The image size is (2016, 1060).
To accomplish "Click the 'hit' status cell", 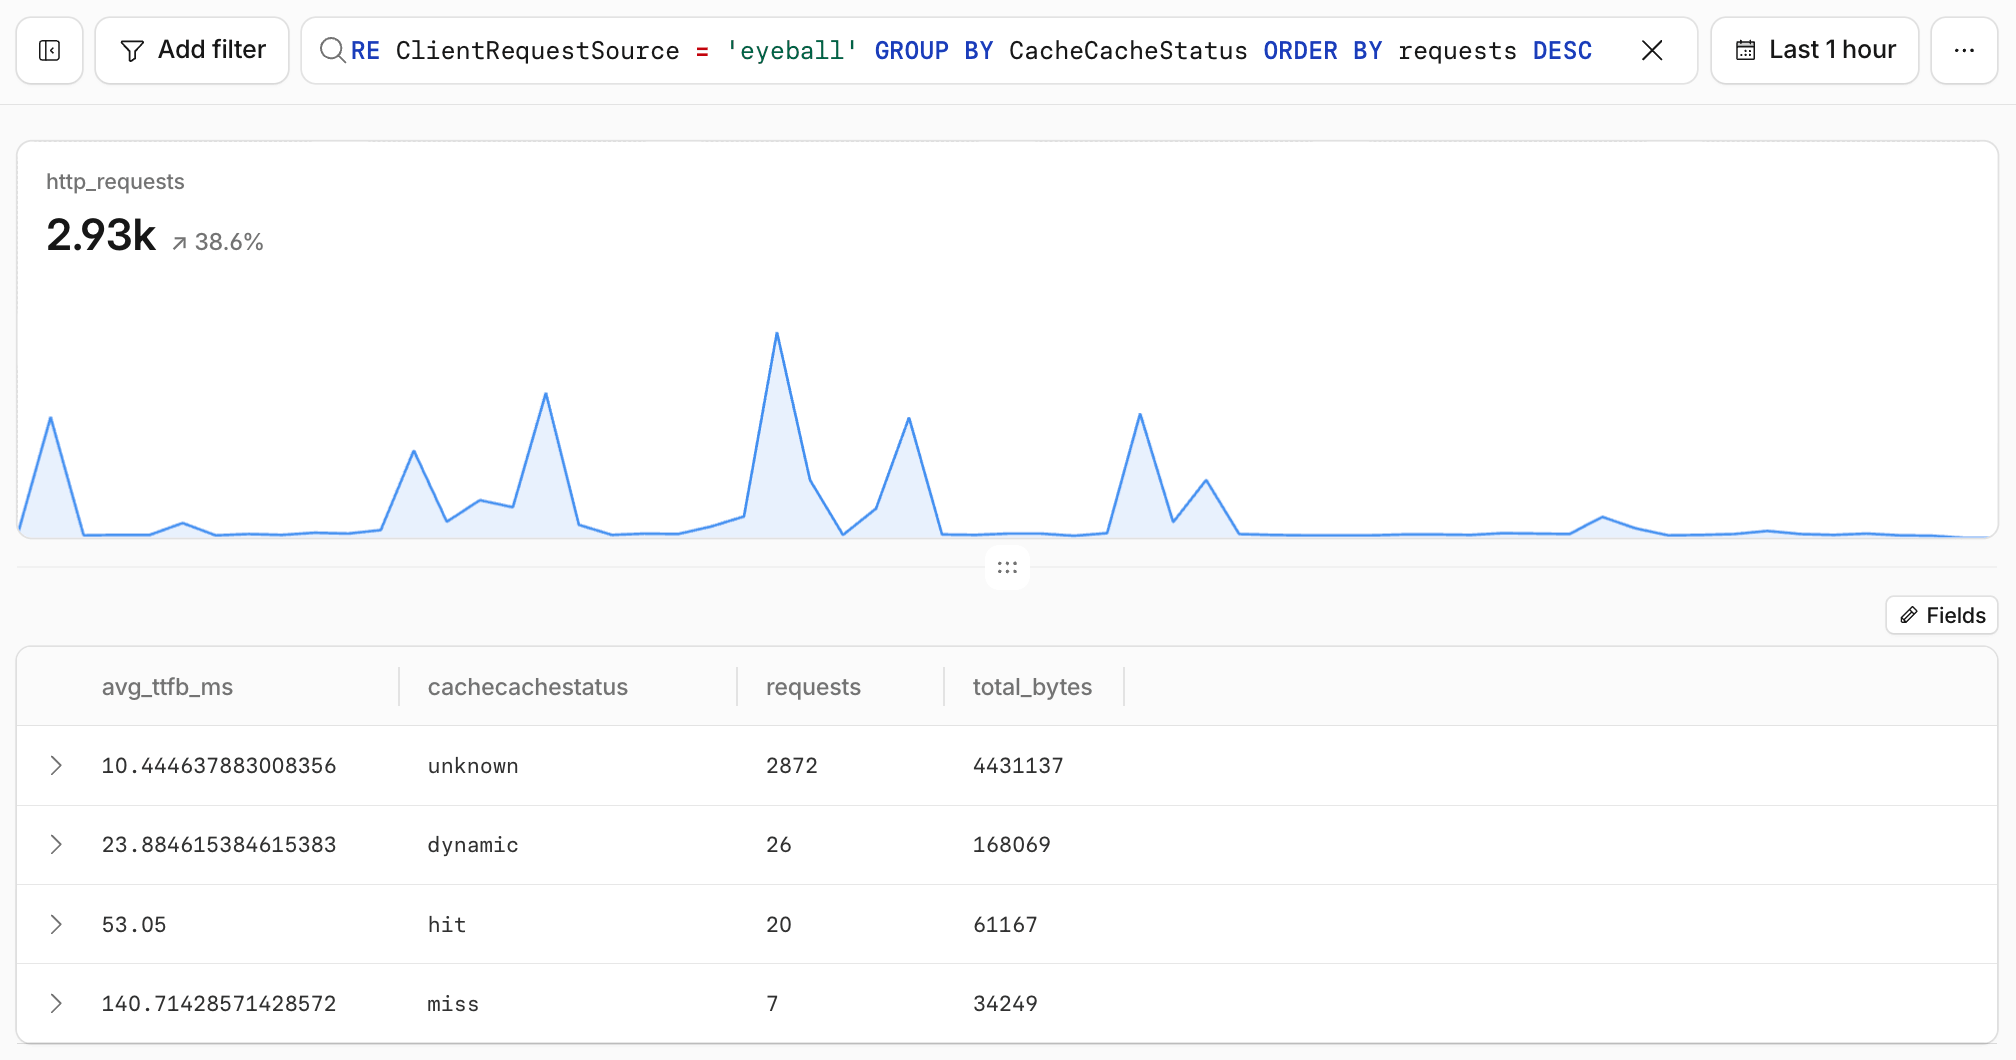I will coord(447,925).
